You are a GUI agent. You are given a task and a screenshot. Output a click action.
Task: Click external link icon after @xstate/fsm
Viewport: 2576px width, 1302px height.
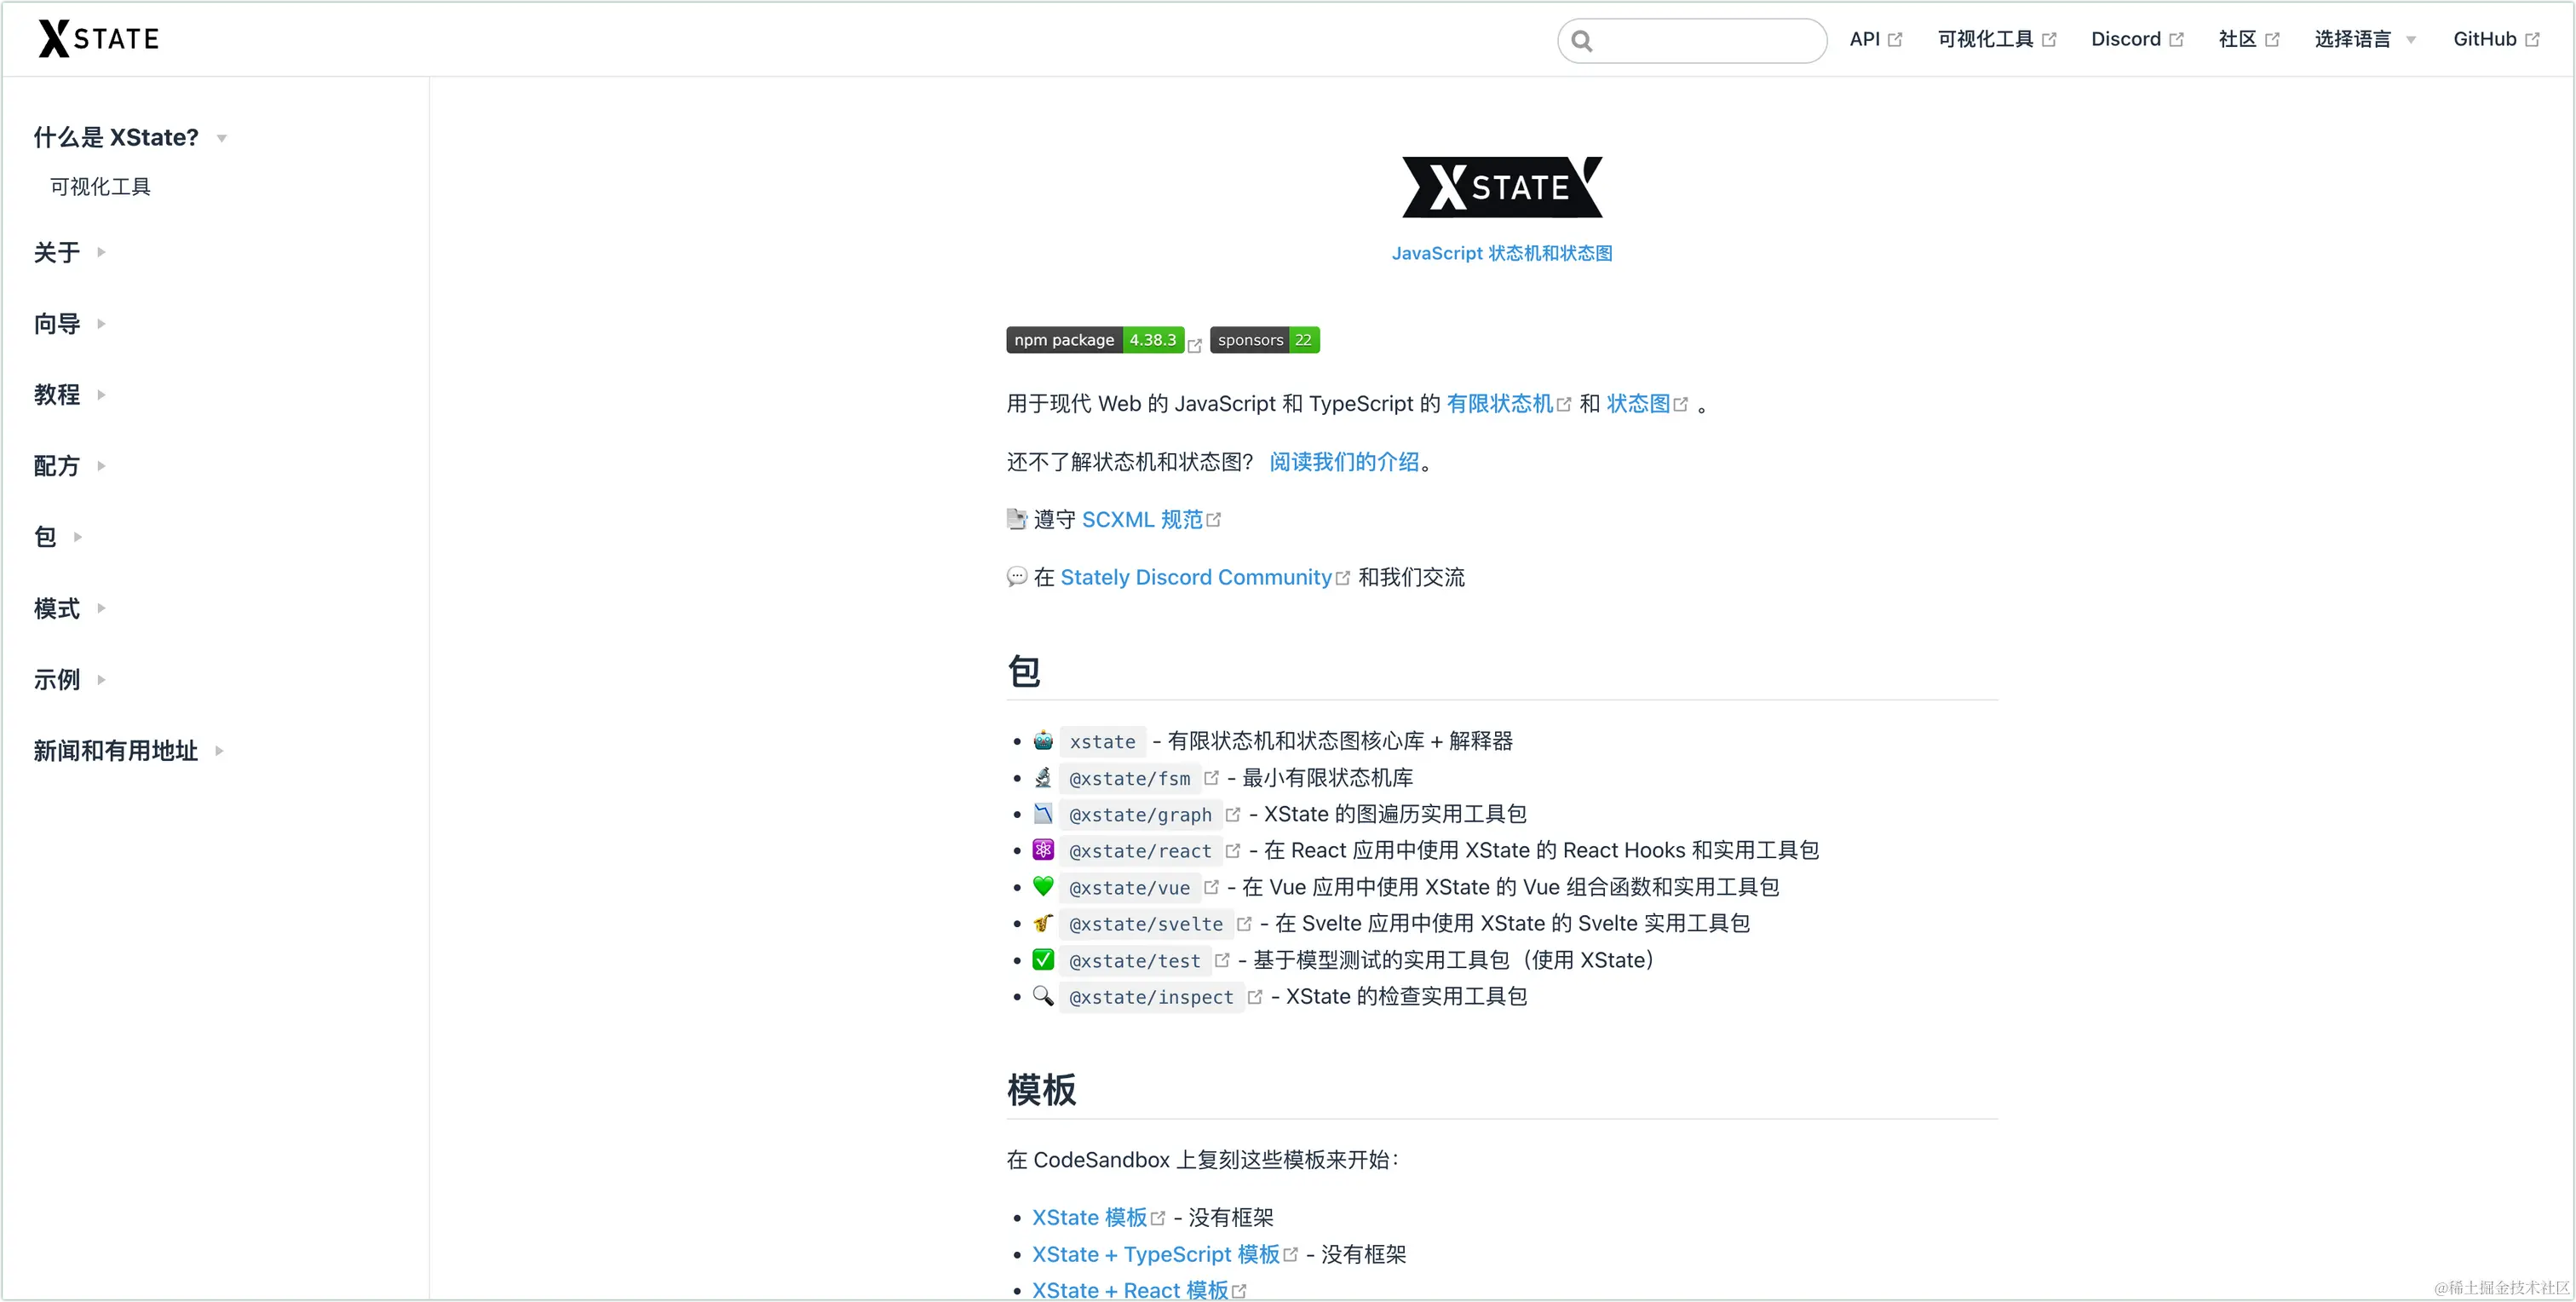pos(1211,778)
